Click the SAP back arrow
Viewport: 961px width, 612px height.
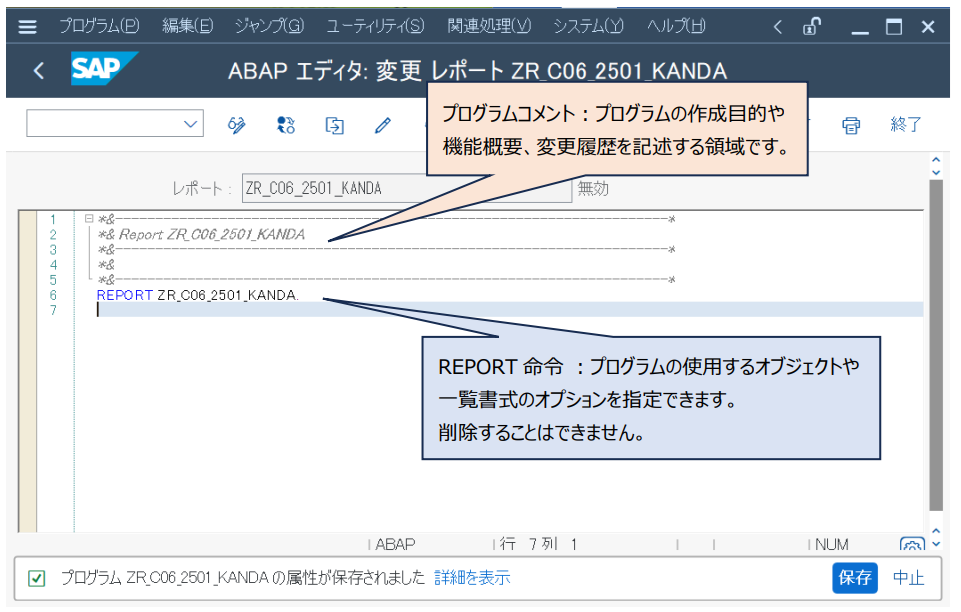tap(39, 71)
